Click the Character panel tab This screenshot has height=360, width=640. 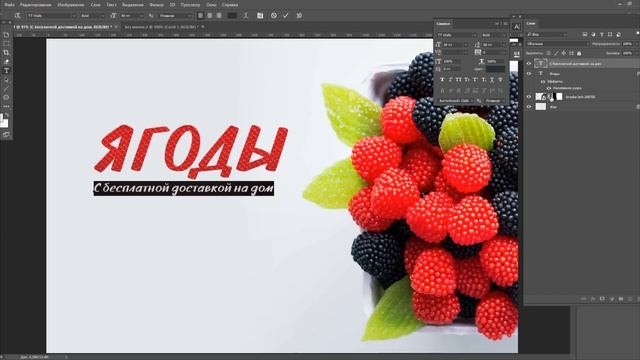[x=443, y=24]
